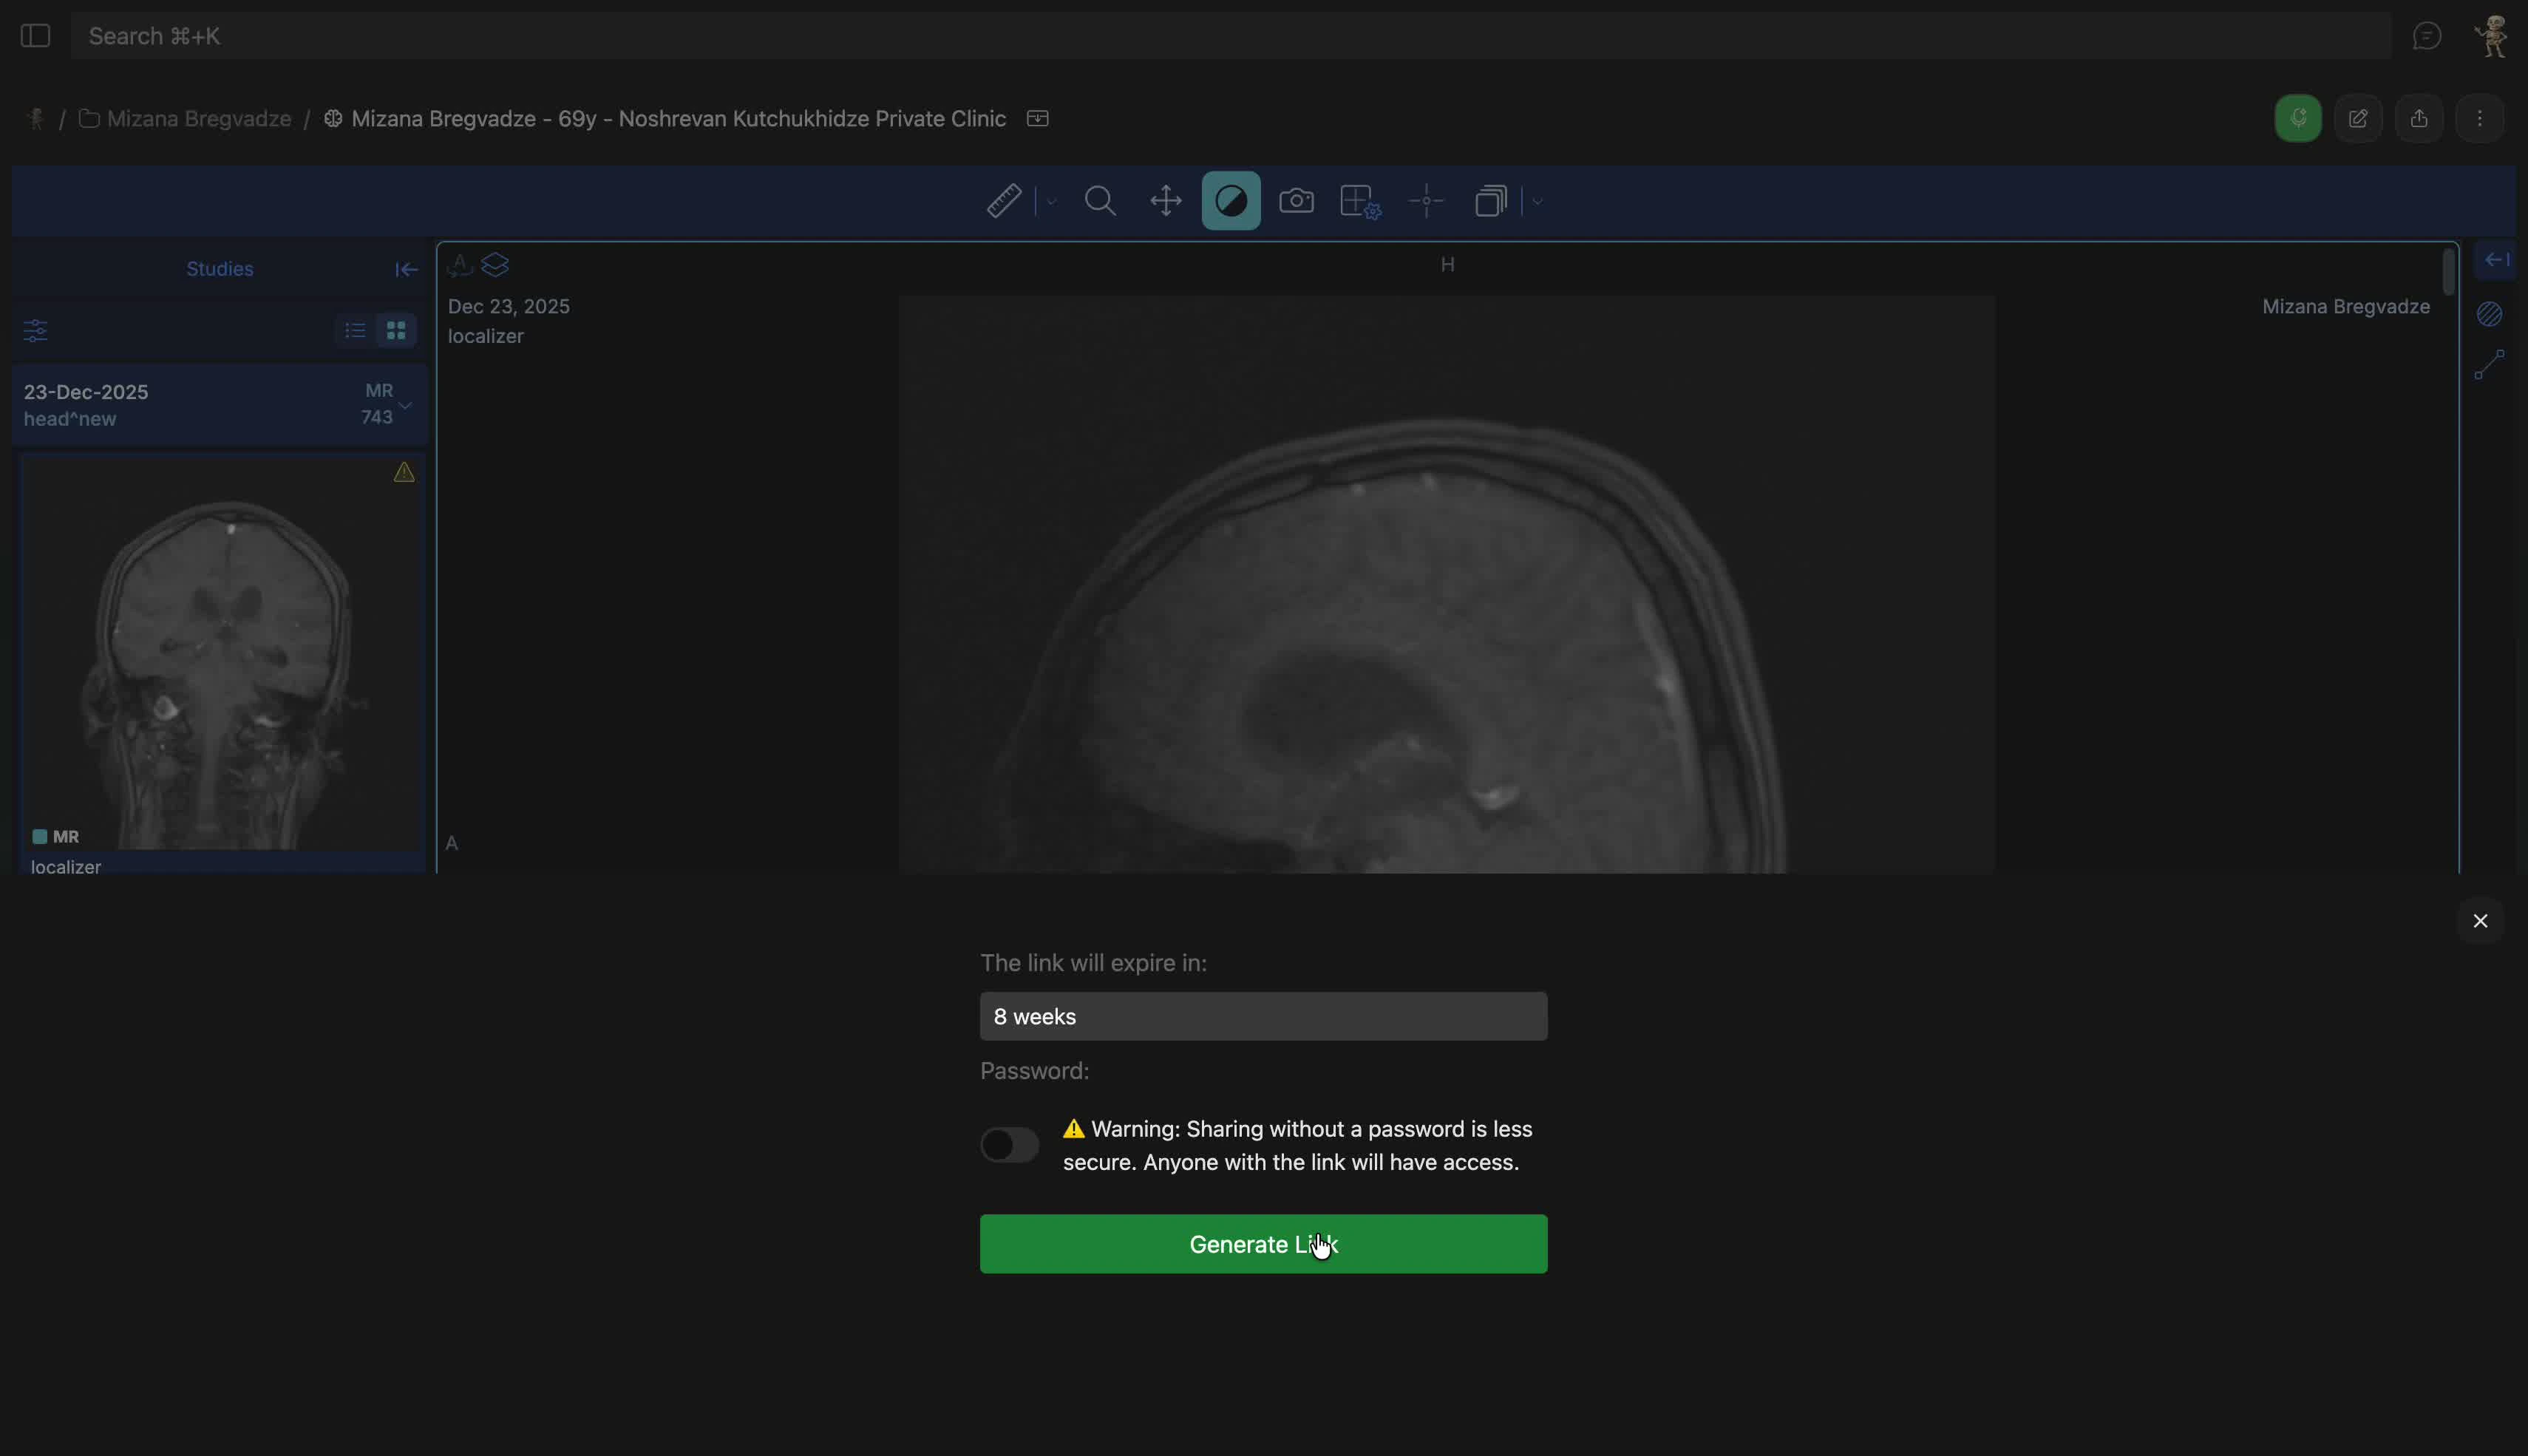Image resolution: width=2528 pixels, height=1456 pixels.
Task: Open the link expiry dropdown
Action: click(1263, 1016)
